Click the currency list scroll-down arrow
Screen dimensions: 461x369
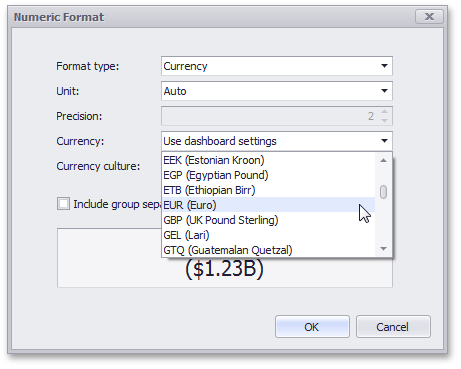click(x=383, y=249)
